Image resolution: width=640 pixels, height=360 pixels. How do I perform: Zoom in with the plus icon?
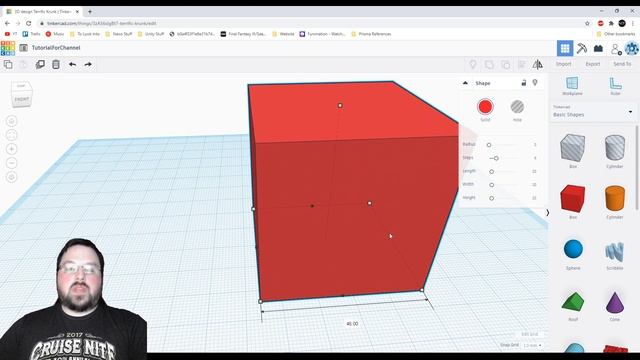pyautogui.click(x=12, y=149)
